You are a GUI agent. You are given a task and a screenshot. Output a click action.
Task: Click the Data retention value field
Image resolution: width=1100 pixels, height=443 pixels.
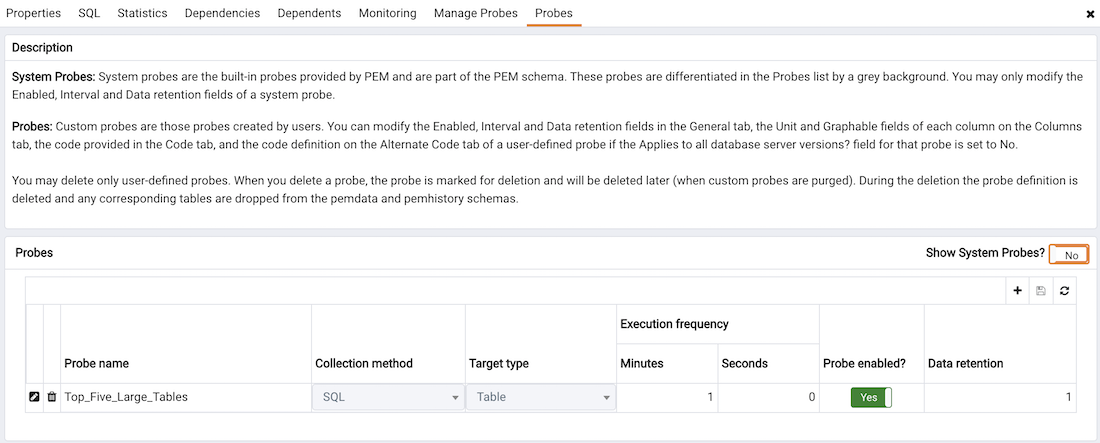[x=1000, y=397]
